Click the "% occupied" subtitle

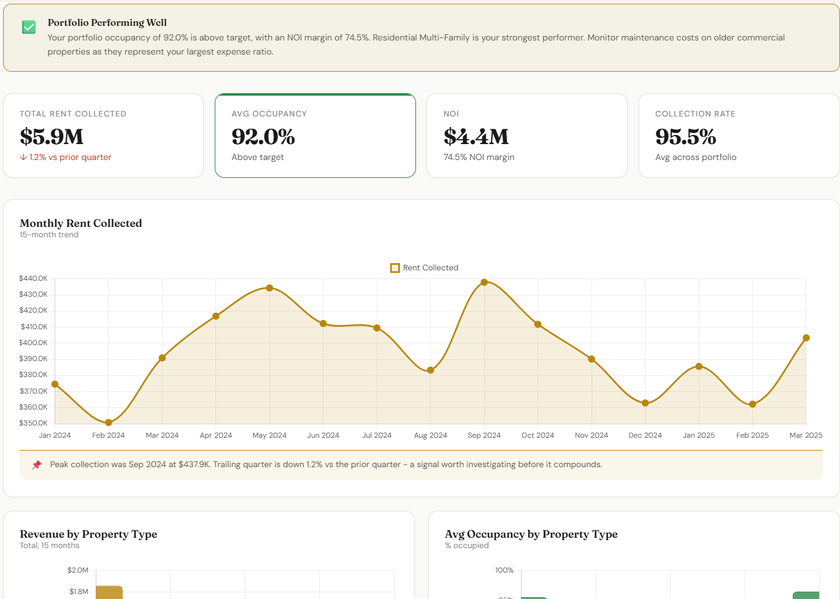click(467, 545)
